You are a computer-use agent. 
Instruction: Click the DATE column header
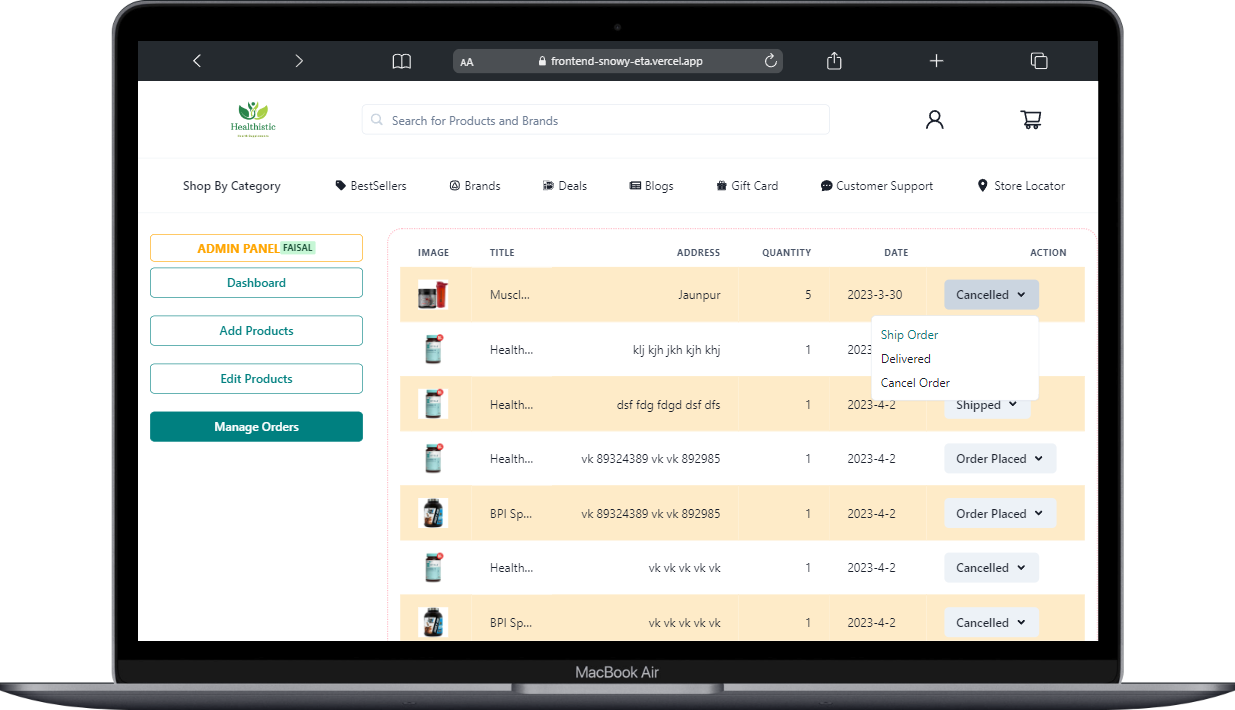[896, 253]
